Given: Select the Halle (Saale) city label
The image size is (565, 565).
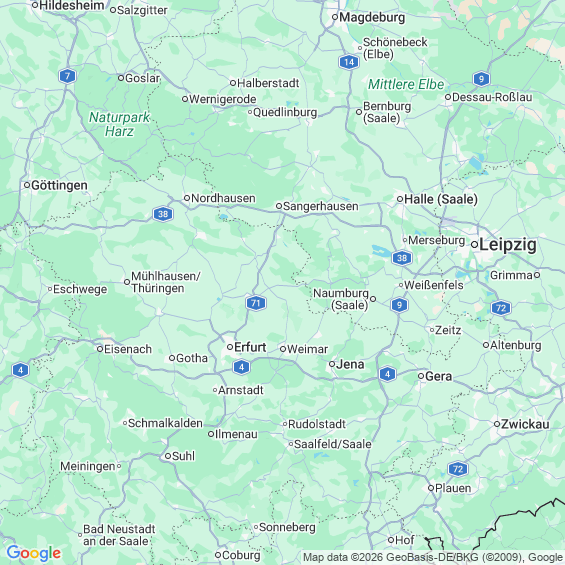Looking at the screenshot, I should [x=441, y=199].
